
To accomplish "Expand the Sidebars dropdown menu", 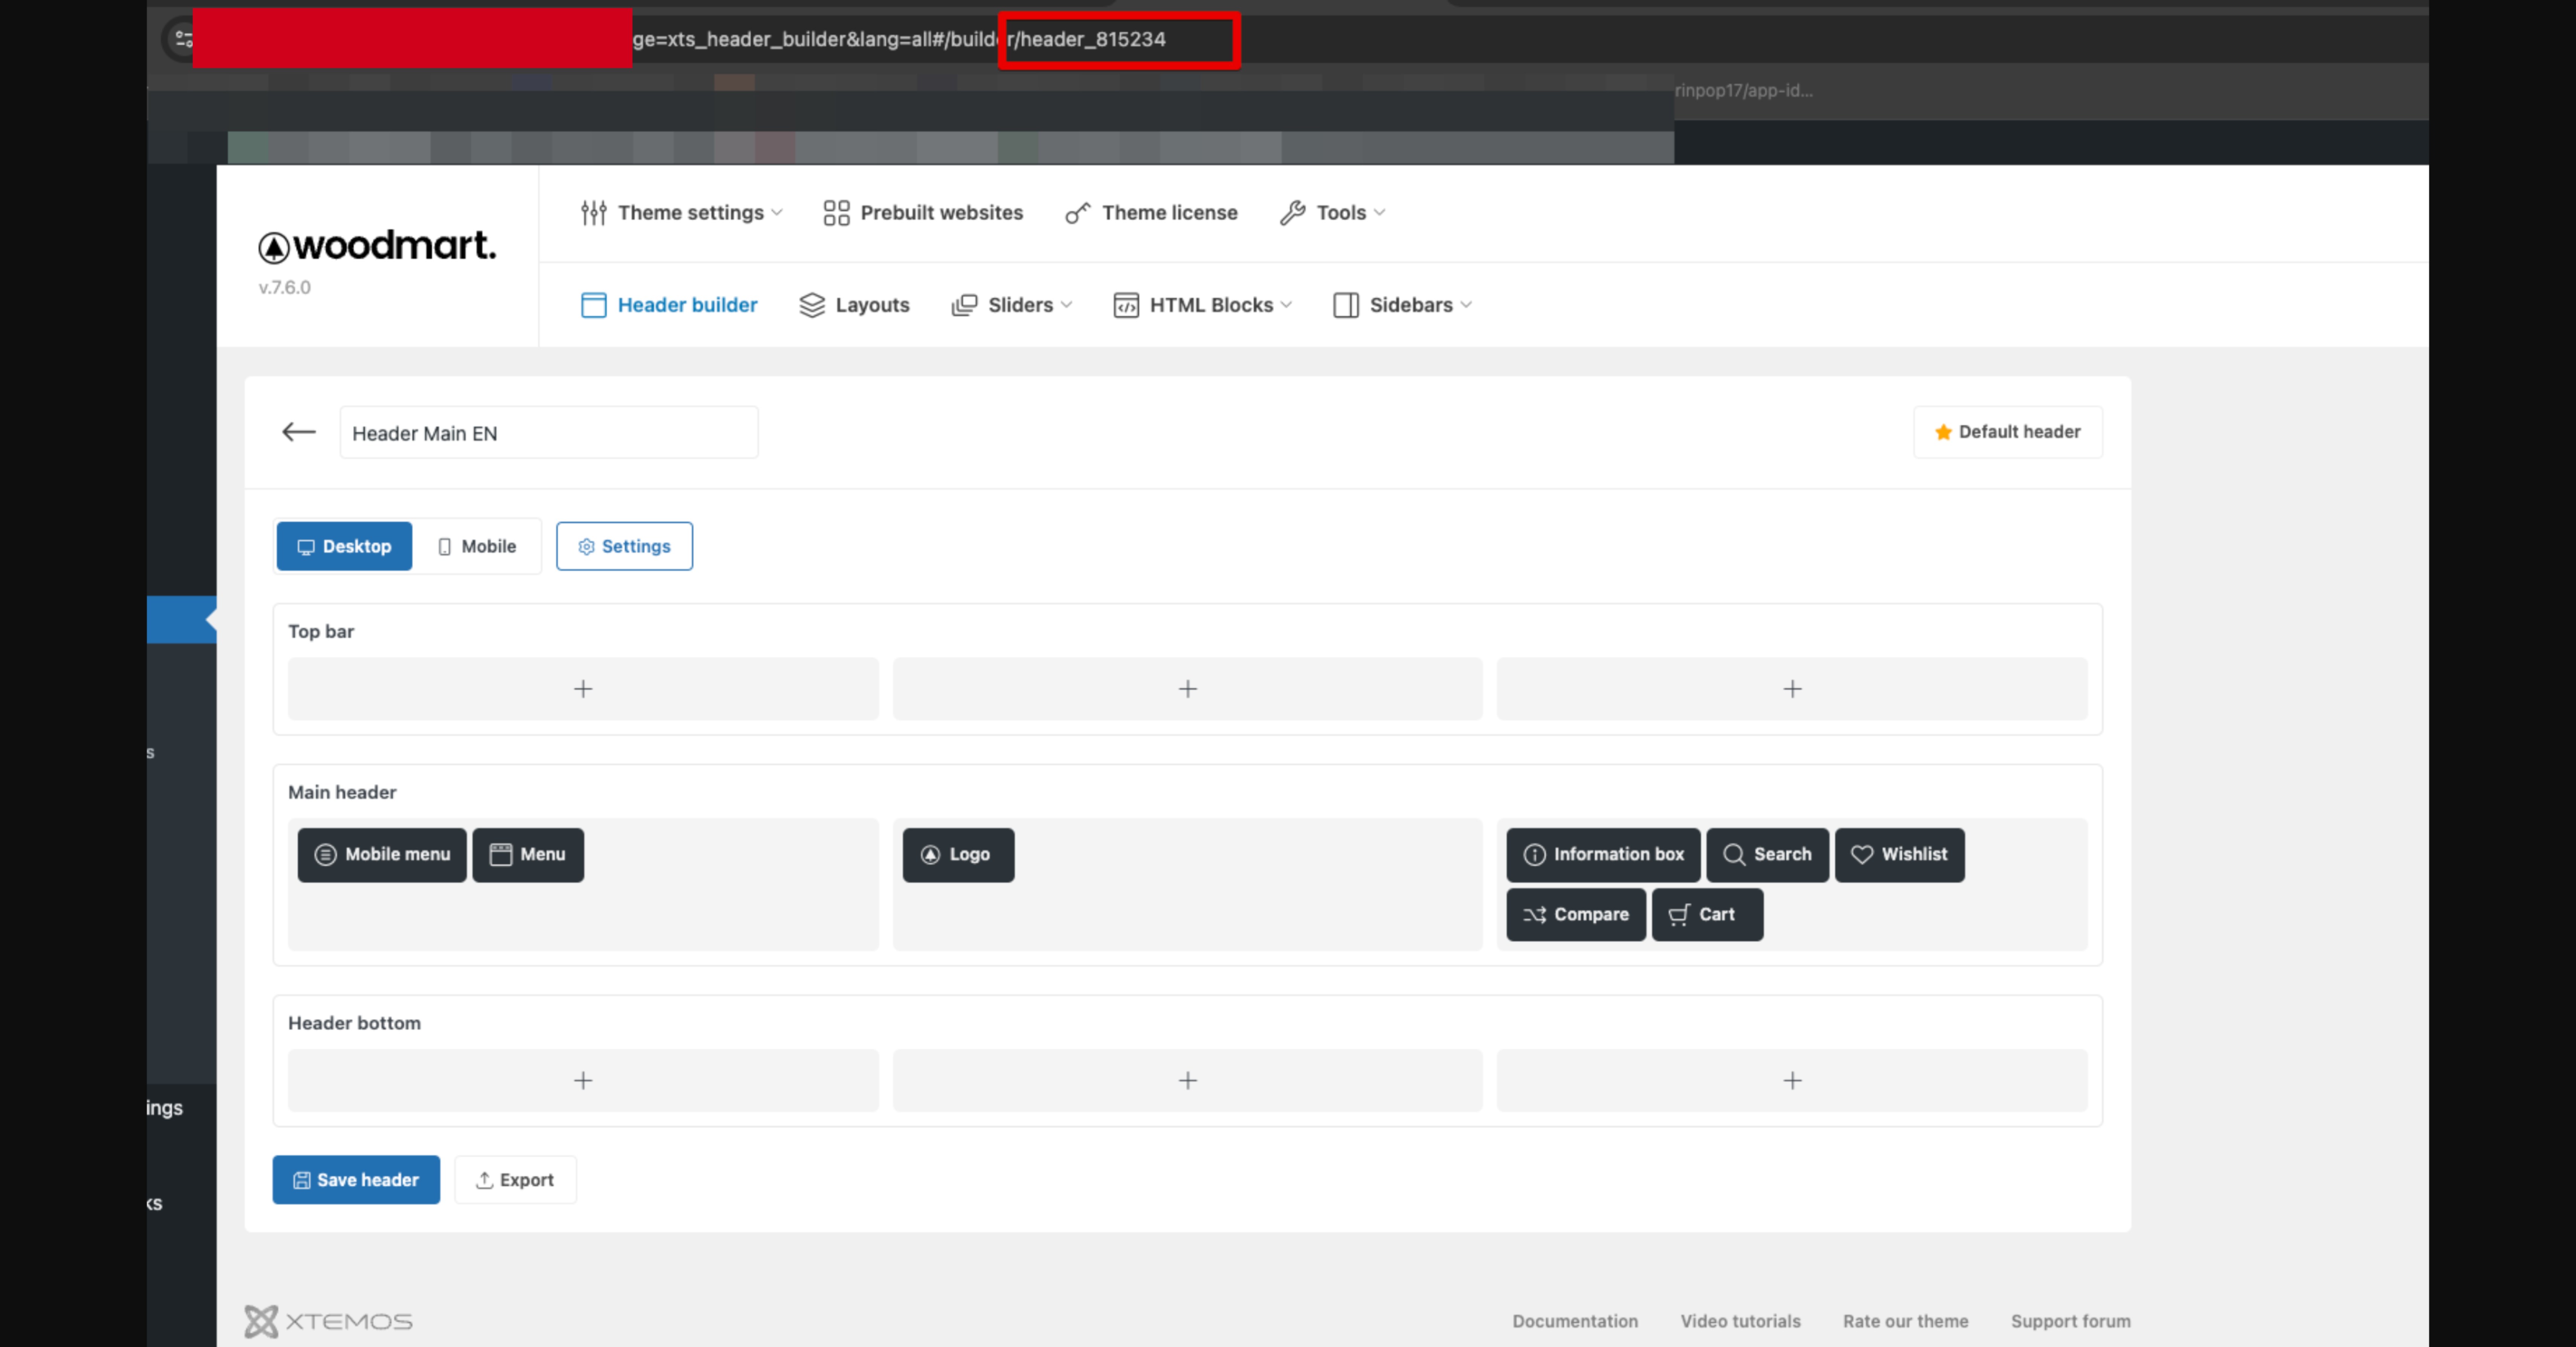I will (x=1403, y=305).
